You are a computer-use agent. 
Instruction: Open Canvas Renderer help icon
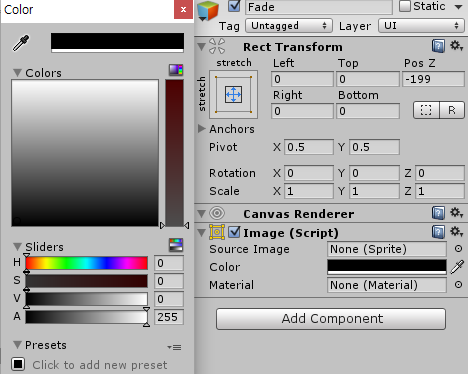[x=438, y=213]
